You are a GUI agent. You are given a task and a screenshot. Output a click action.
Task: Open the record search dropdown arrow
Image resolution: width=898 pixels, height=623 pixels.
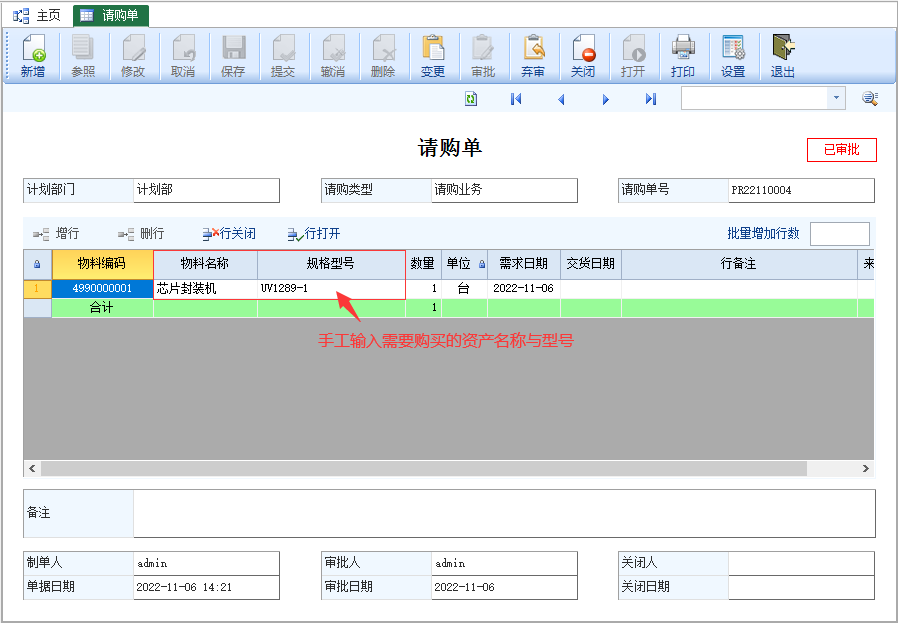pyautogui.click(x=836, y=98)
